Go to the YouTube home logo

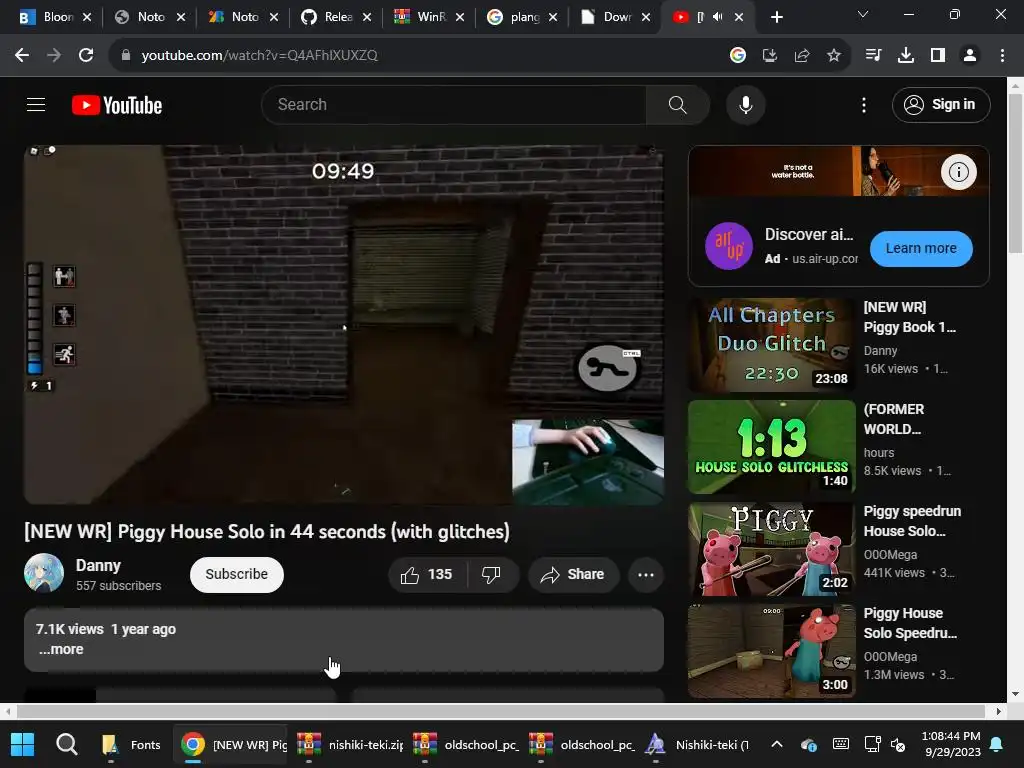click(117, 105)
